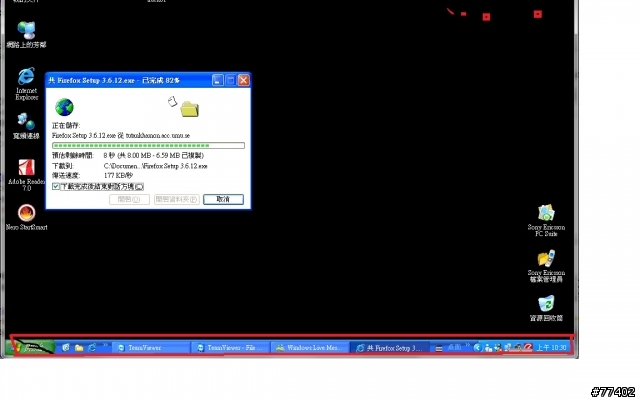Image resolution: width=640 pixels, height=400 pixels.
Task: Open the Nero StartSmart desktop icon
Action: (x=27, y=217)
